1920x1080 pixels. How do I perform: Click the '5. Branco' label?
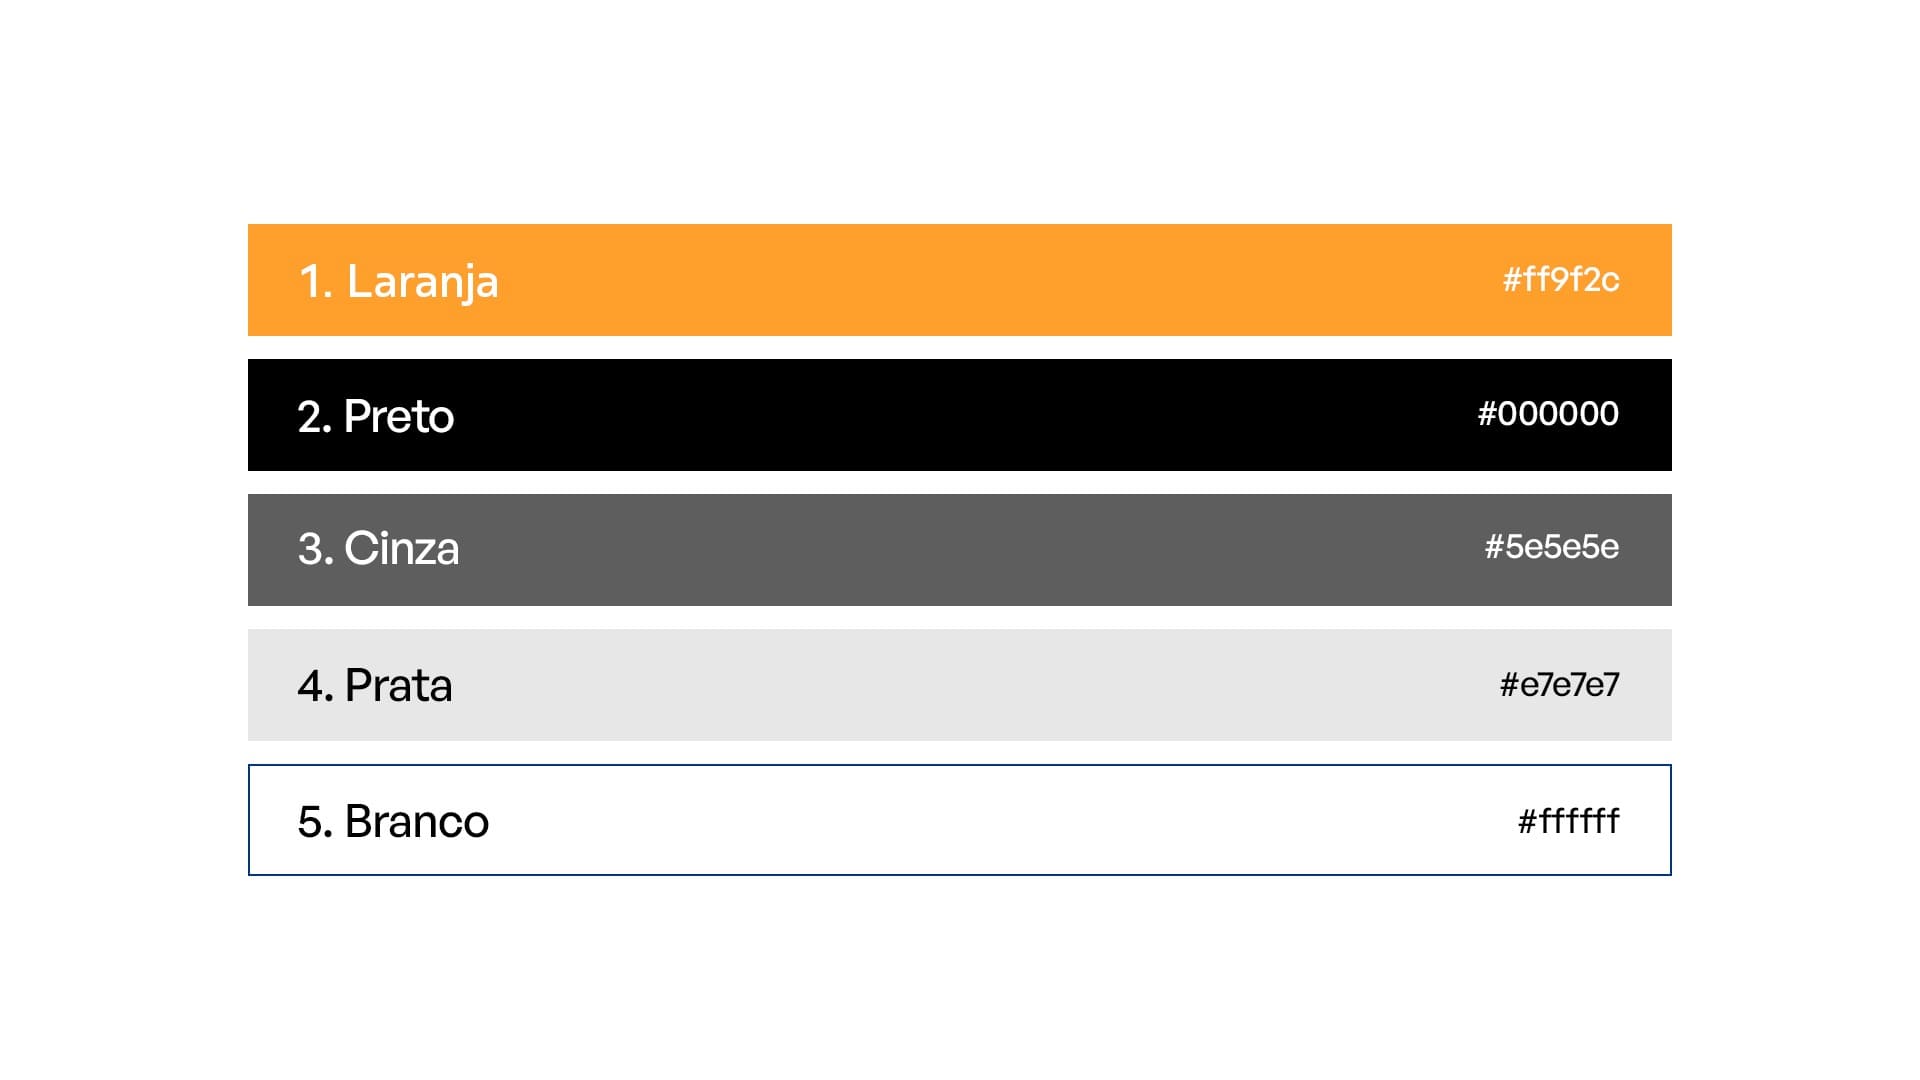click(393, 821)
